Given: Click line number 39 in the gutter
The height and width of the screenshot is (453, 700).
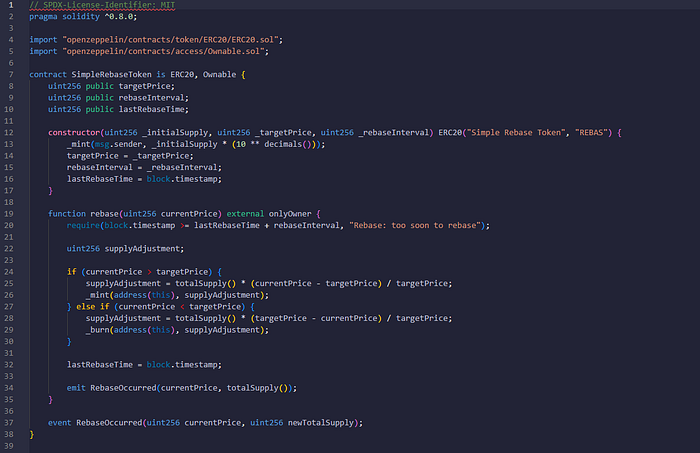Looking at the screenshot, I should pyautogui.click(x=9, y=446).
